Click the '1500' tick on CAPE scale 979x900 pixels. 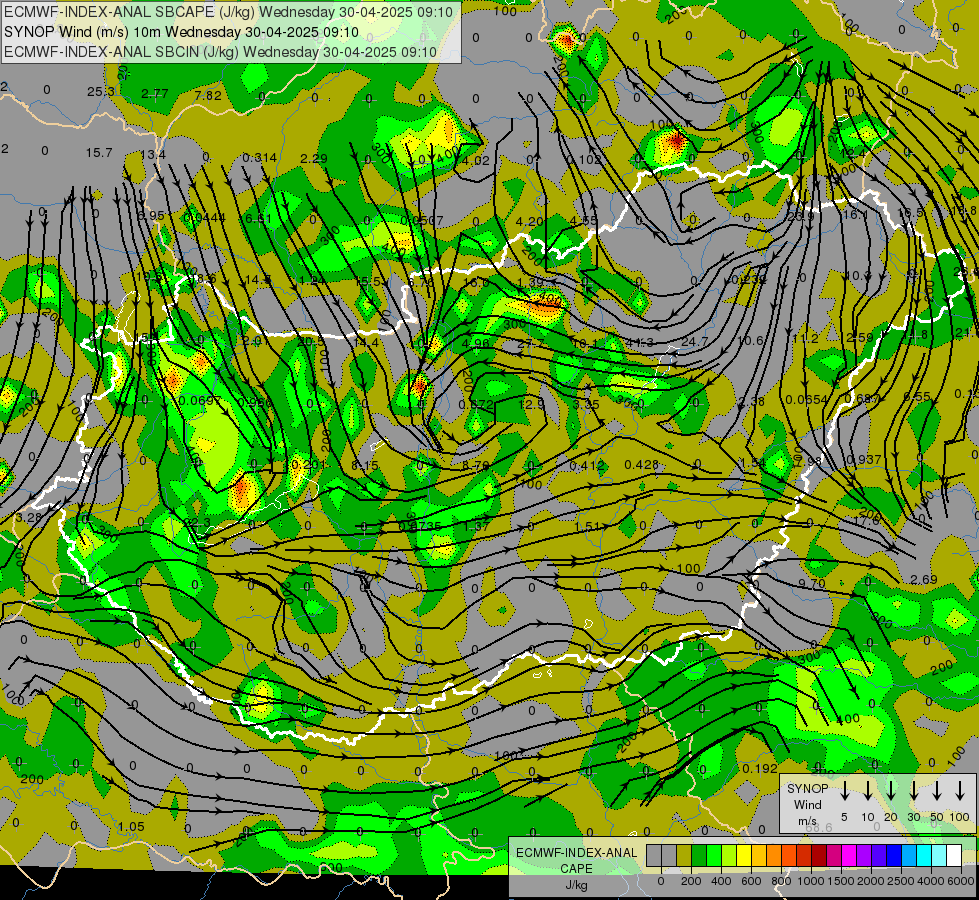[841, 881]
